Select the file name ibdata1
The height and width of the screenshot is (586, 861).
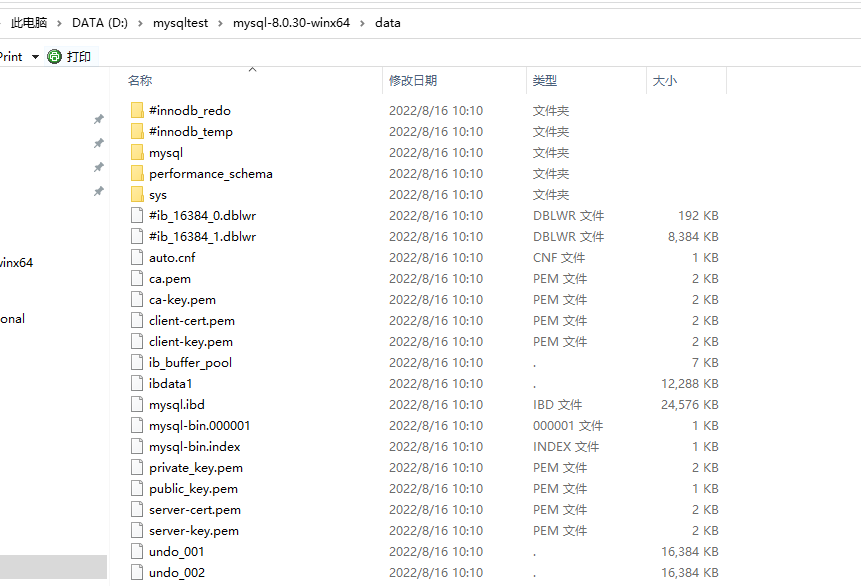(170, 383)
